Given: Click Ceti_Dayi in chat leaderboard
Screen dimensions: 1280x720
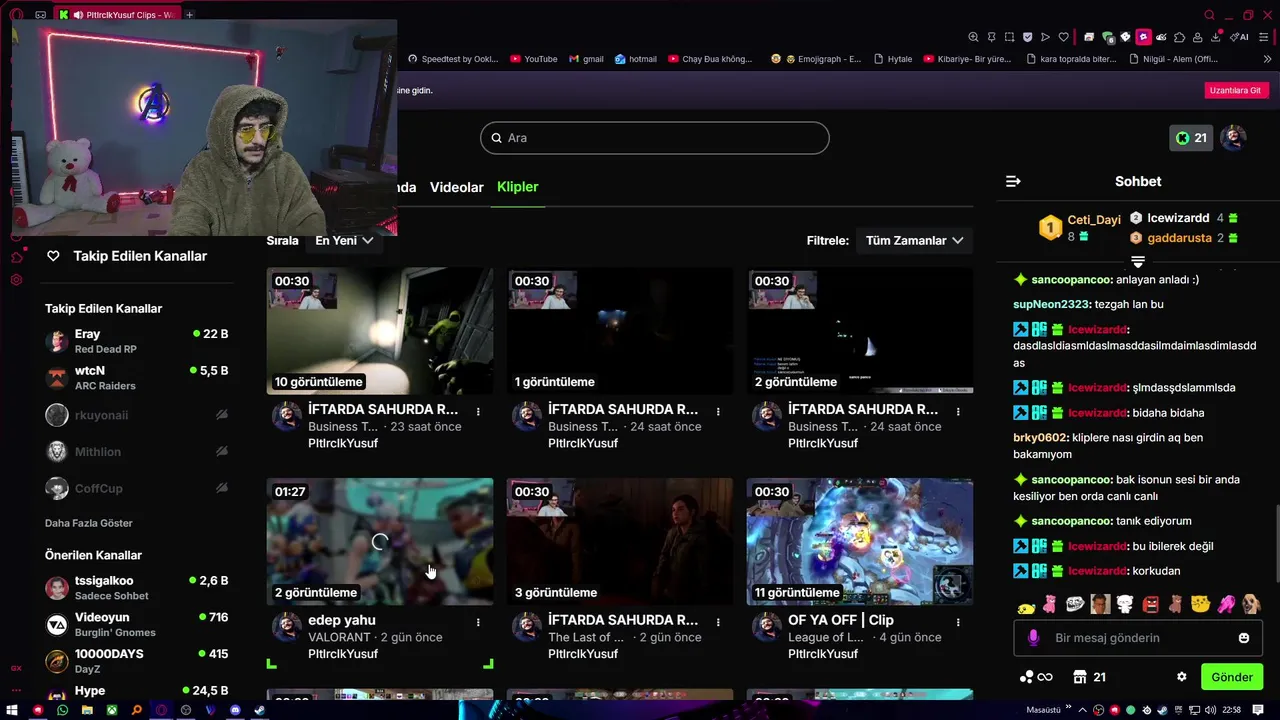Looking at the screenshot, I should [x=1094, y=220].
